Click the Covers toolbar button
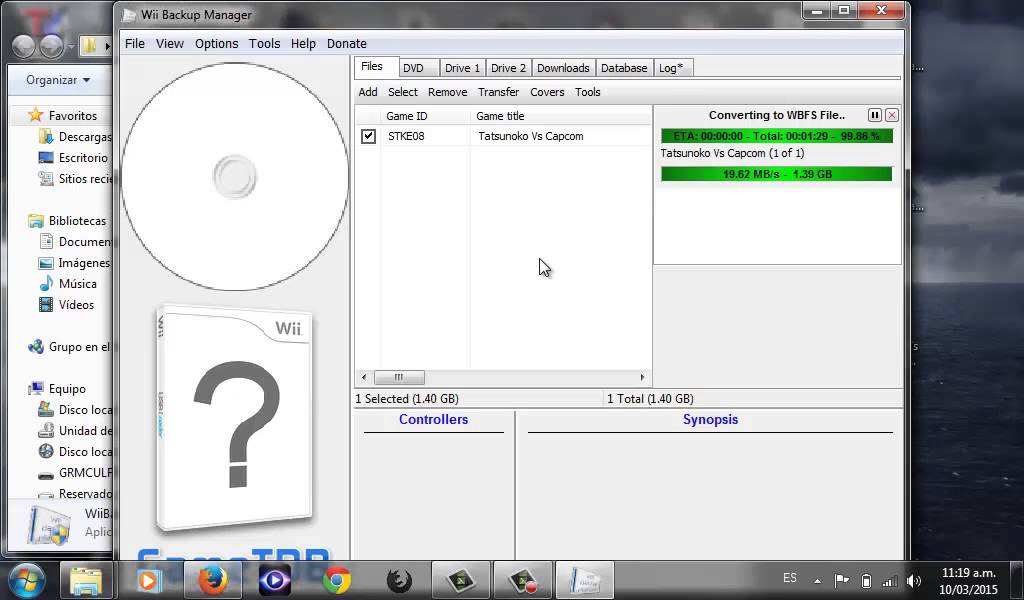 [547, 92]
